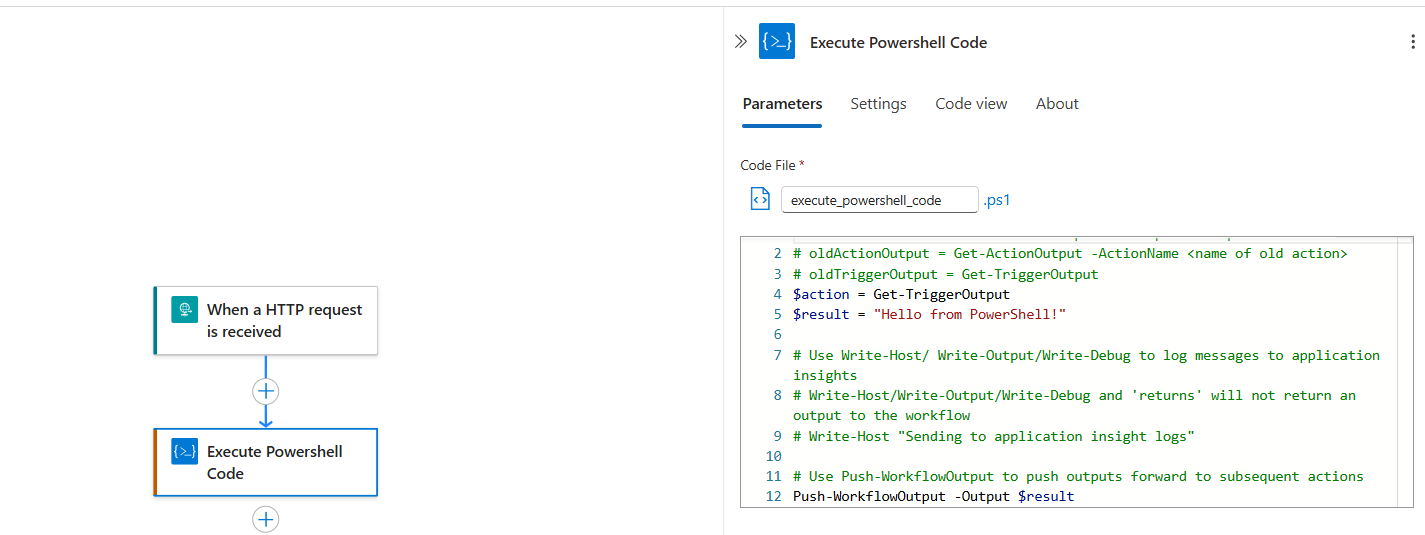Open the three-dot more options menu
Viewport: 1425px width, 535px height.
pos(1412,42)
